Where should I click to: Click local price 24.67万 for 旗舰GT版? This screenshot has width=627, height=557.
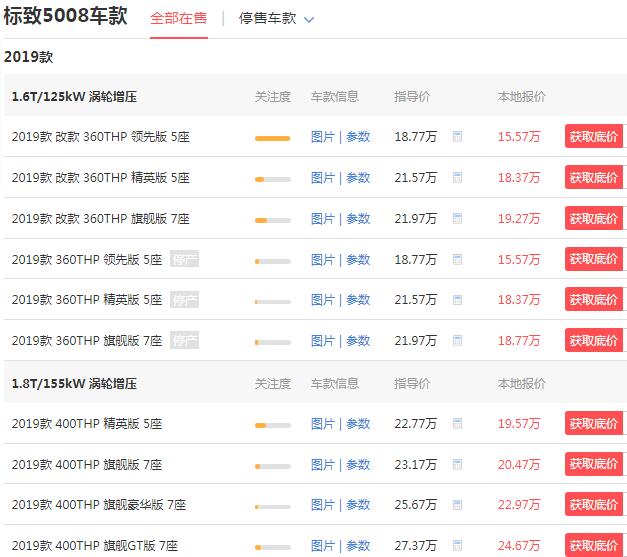pyautogui.click(x=519, y=546)
